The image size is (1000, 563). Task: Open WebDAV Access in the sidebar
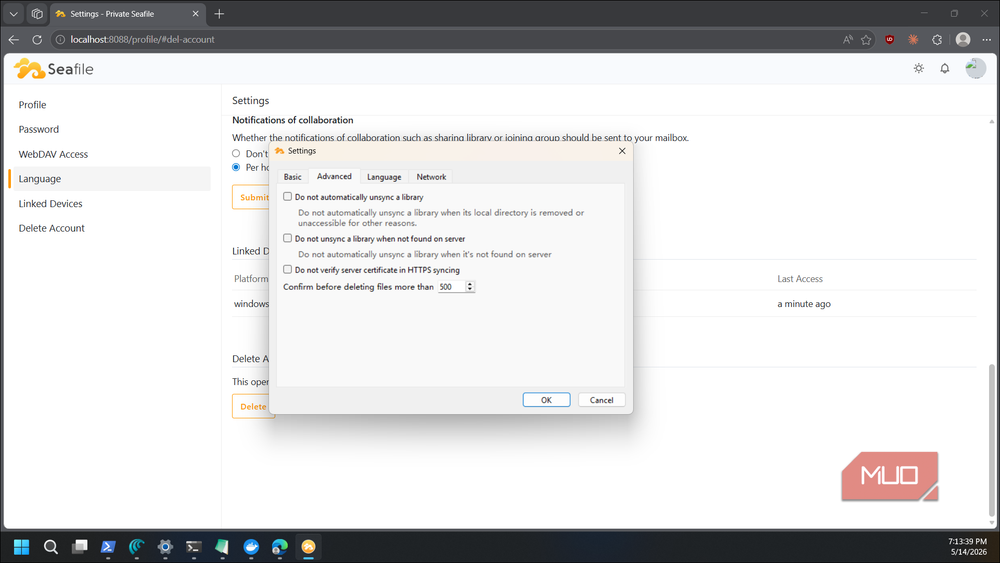(x=54, y=154)
